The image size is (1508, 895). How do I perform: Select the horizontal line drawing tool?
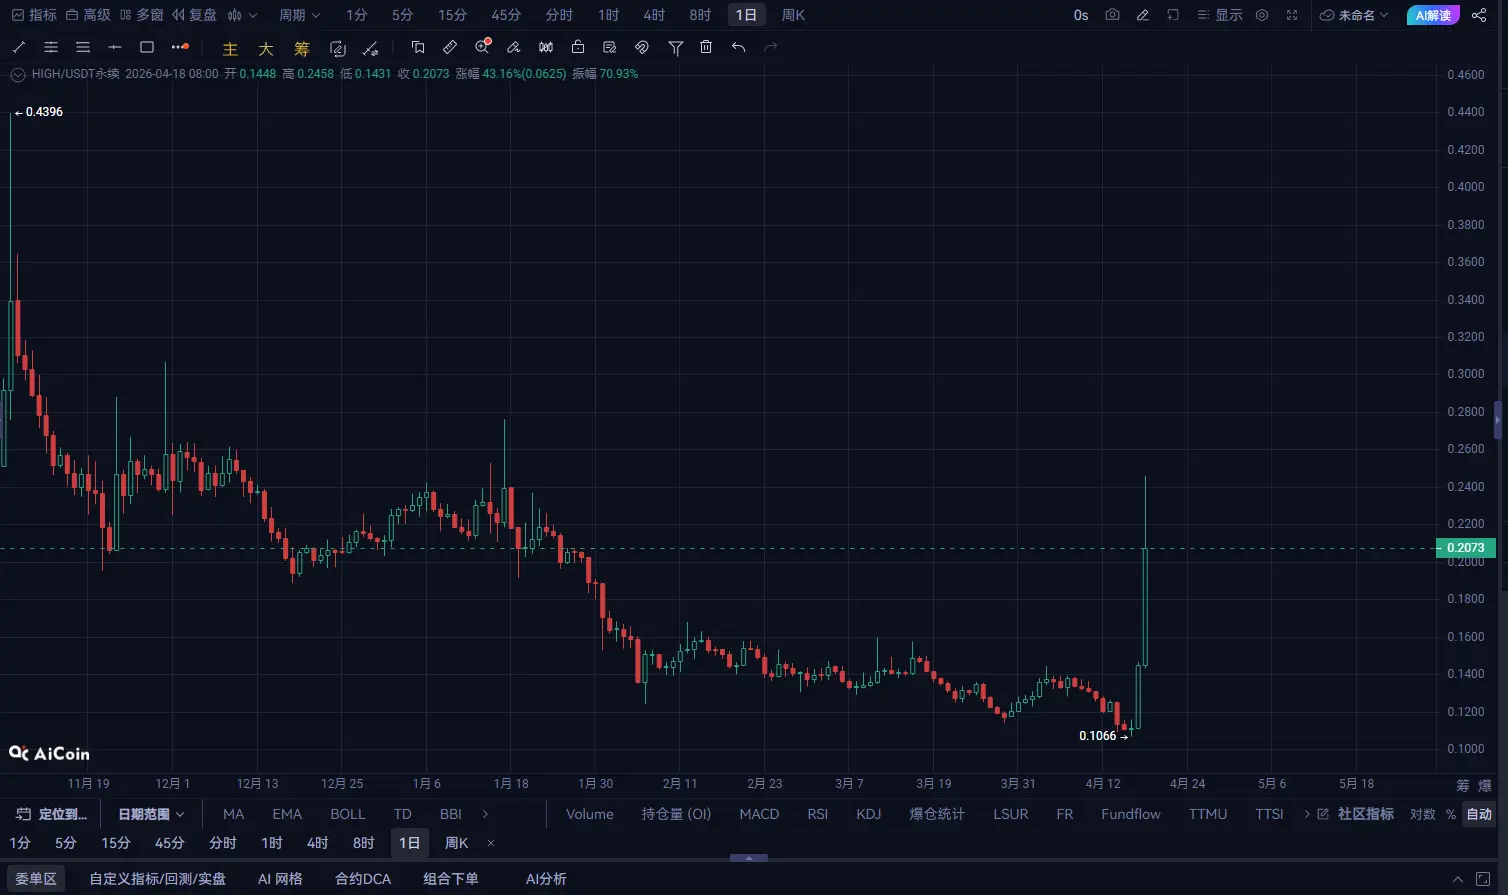[115, 47]
